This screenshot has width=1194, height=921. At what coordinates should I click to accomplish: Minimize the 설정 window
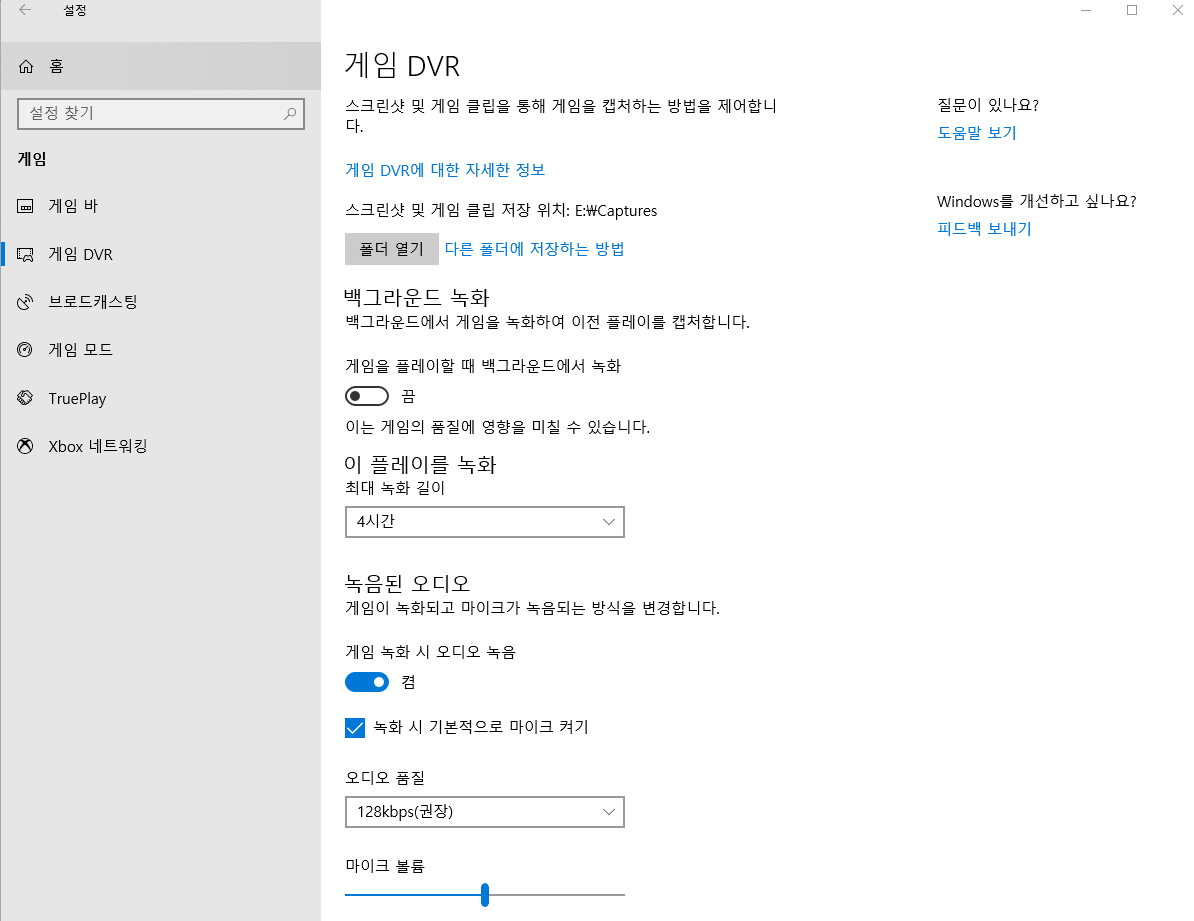(x=1087, y=11)
